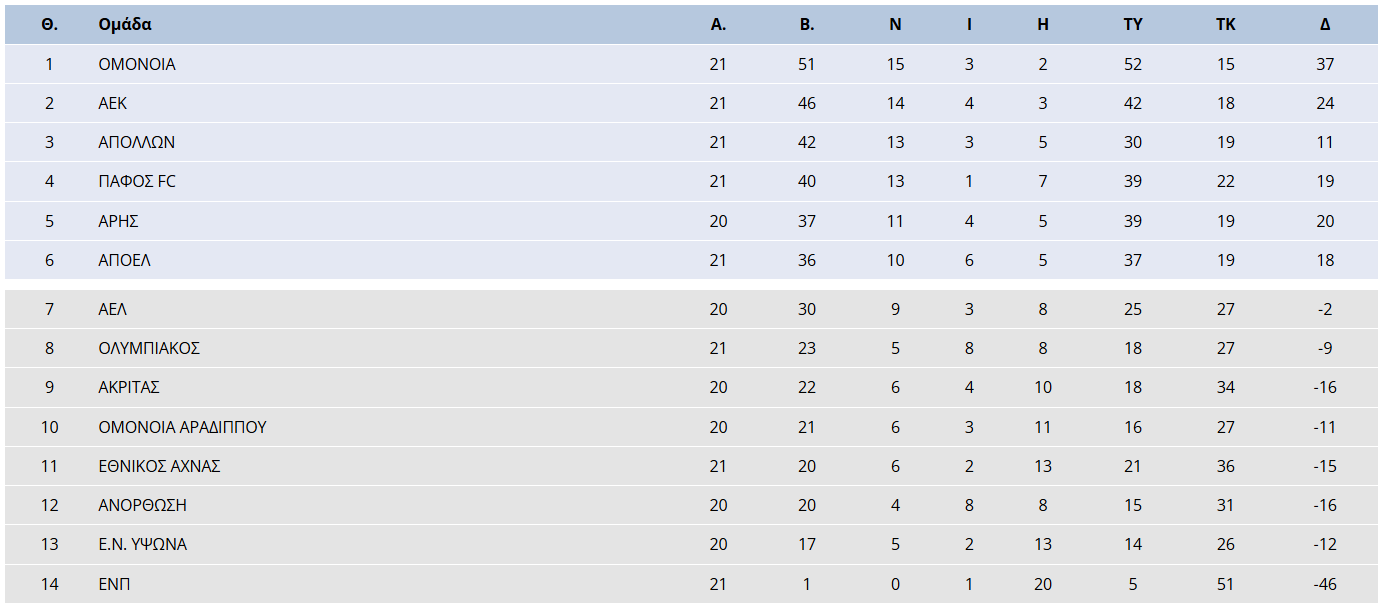Click the ΕΝΠ team in last place
Image resolution: width=1378 pixels, height=606 pixels.
click(114, 584)
